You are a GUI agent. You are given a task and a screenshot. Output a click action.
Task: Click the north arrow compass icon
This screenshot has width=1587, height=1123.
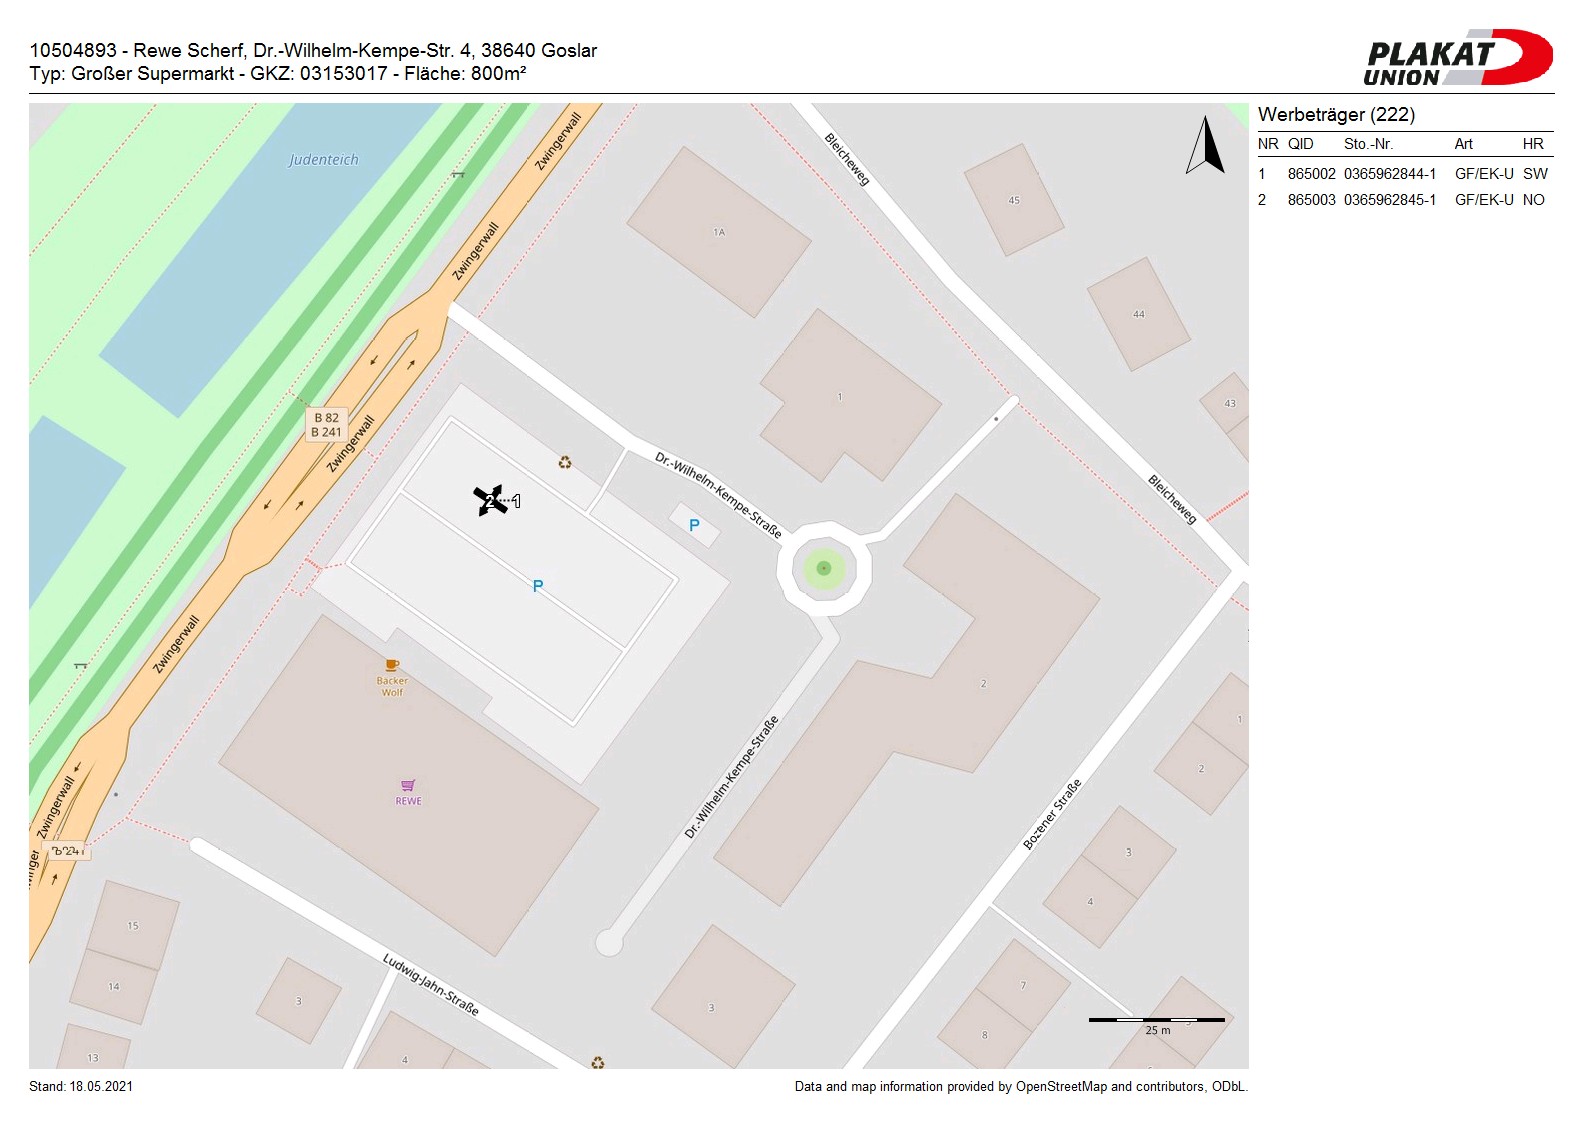pyautogui.click(x=1206, y=145)
